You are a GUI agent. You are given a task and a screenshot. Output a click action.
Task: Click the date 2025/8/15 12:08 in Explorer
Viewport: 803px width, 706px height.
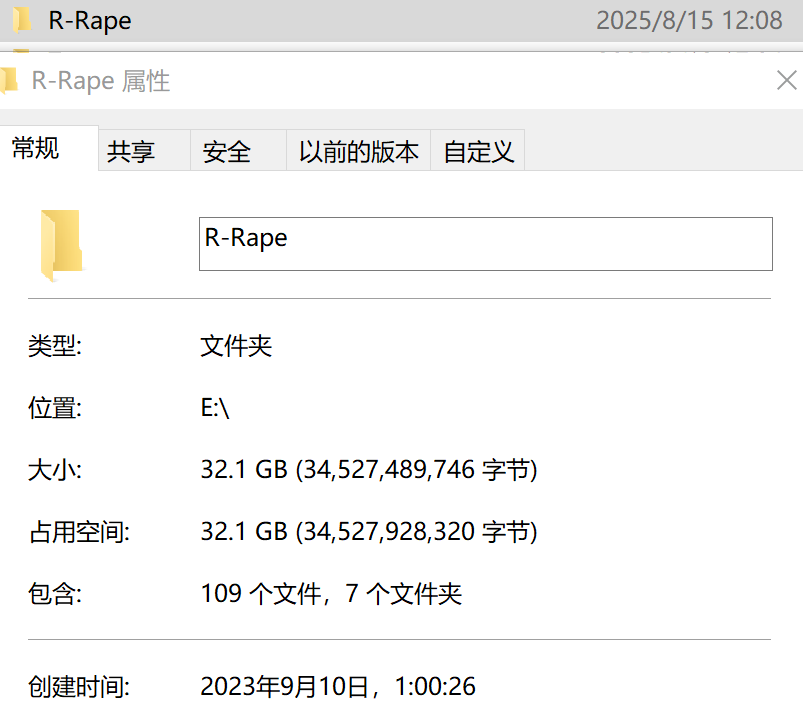pos(689,20)
